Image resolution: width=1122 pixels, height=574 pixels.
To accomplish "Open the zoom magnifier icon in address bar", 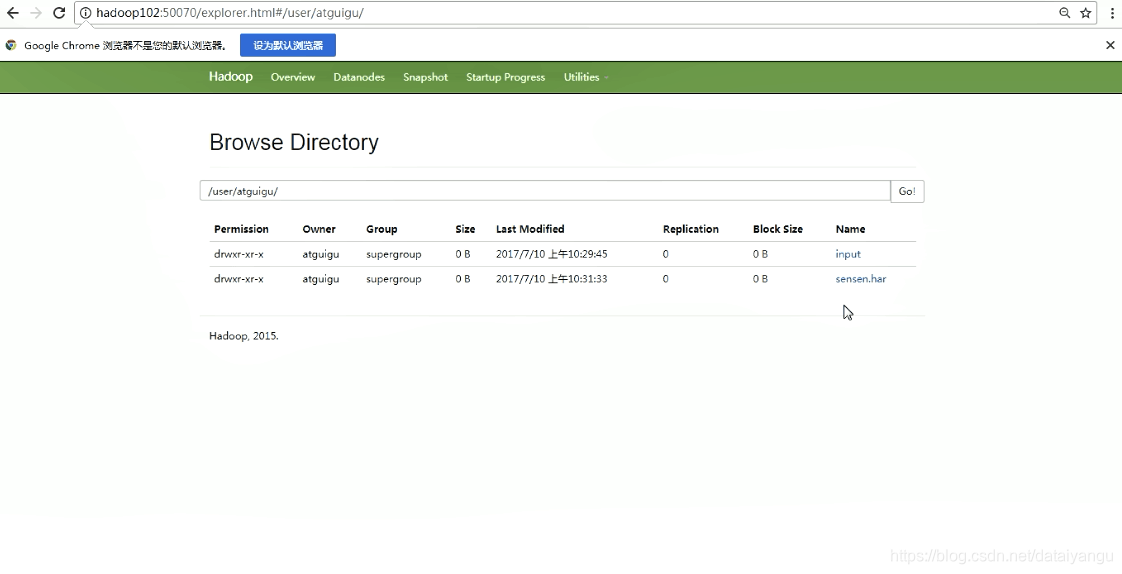I will [x=1065, y=13].
